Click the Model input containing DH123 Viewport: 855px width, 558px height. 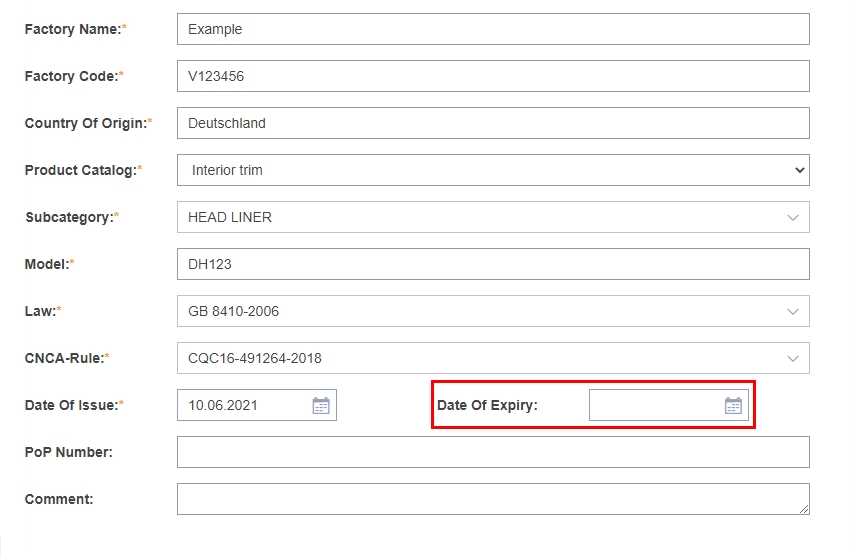493,264
